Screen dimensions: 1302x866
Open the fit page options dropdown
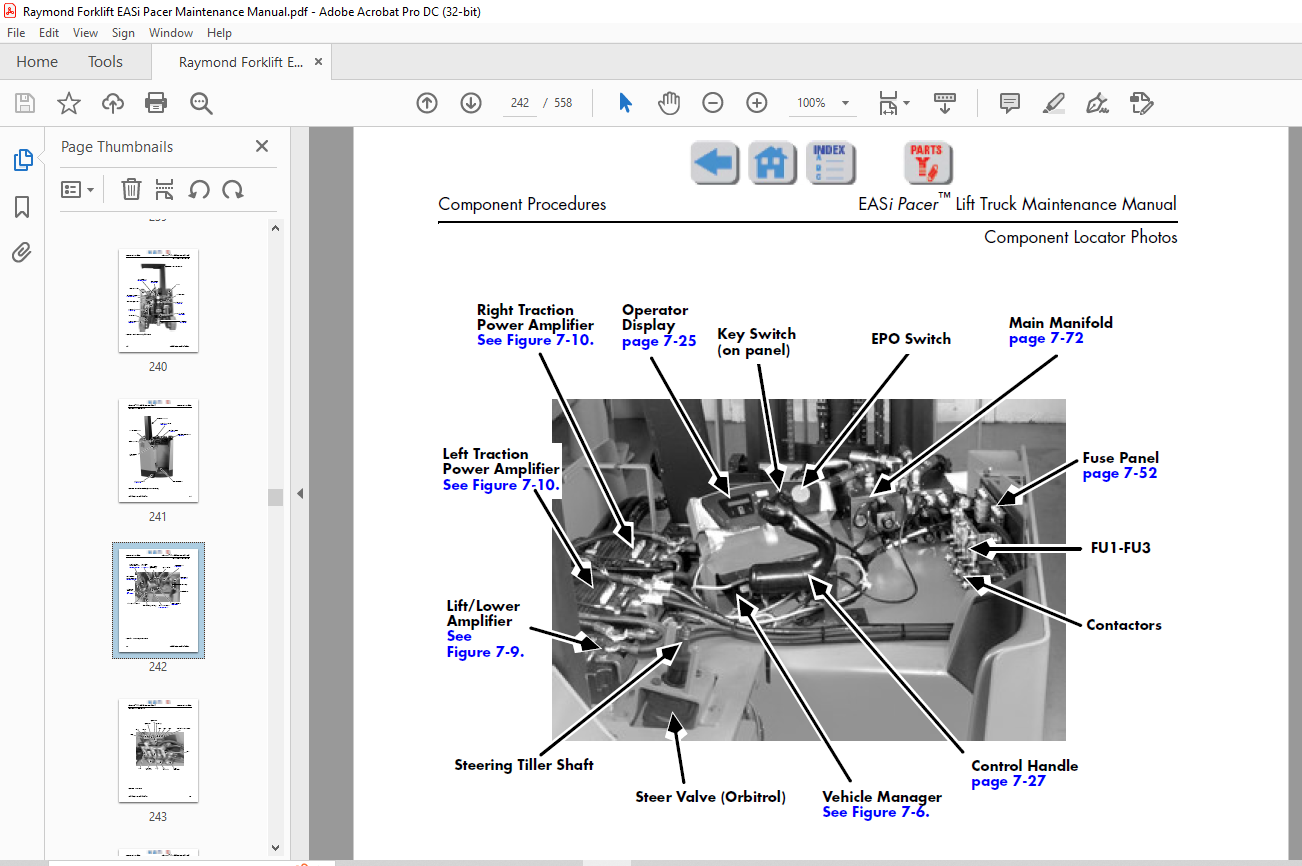[893, 103]
